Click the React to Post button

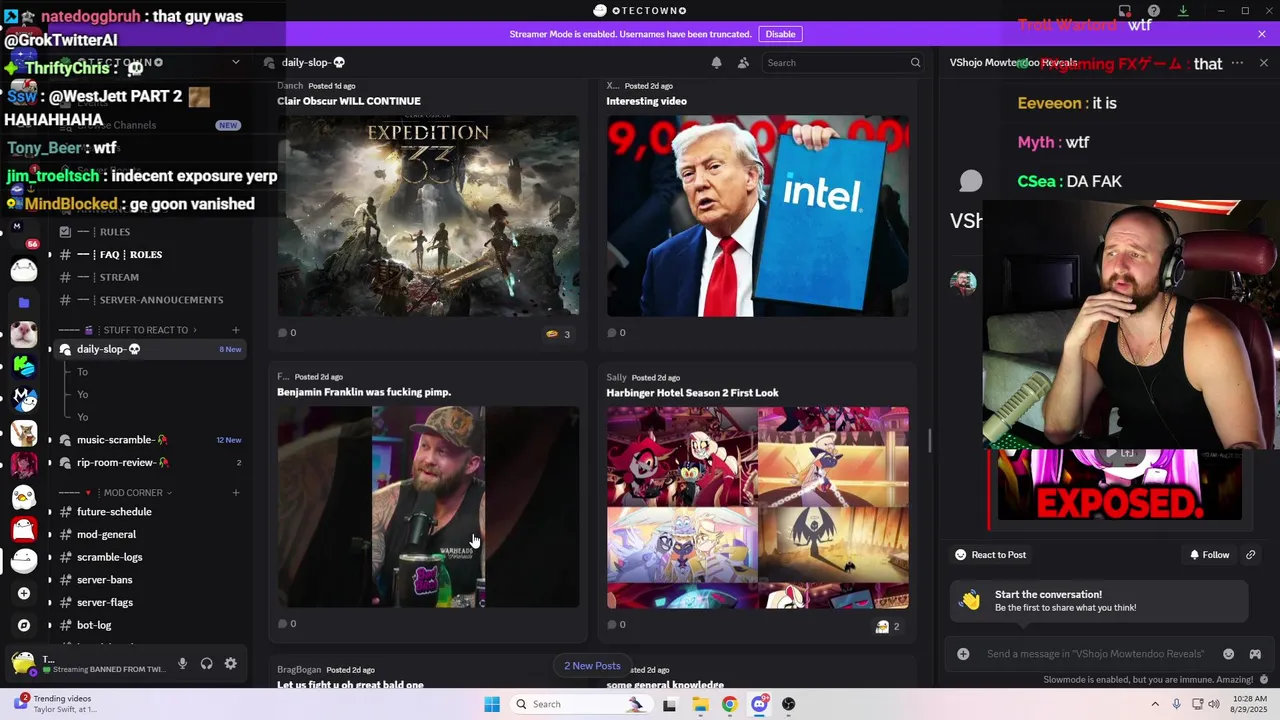click(990, 555)
